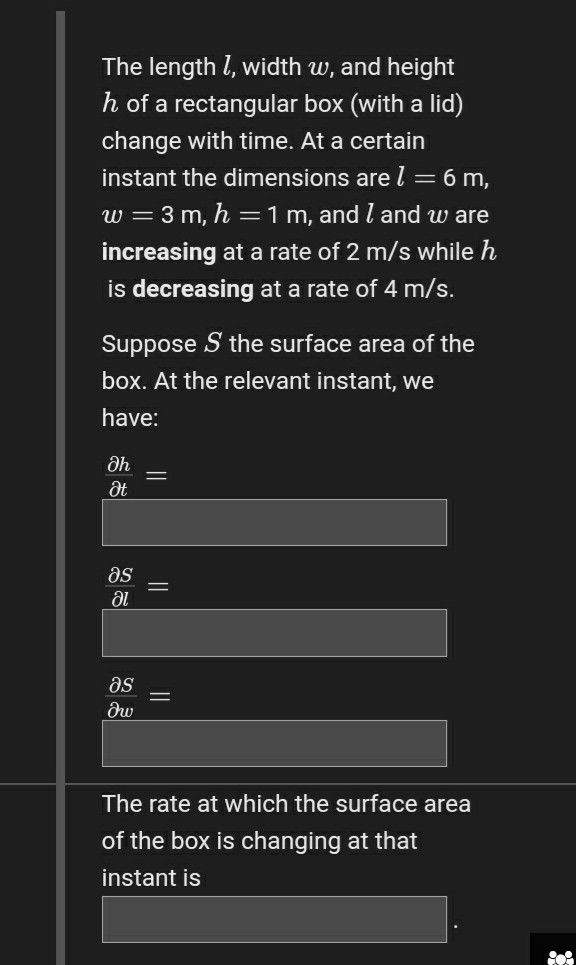Click the ∂S/∂w partial derivative label
576x965 pixels.
click(121, 697)
